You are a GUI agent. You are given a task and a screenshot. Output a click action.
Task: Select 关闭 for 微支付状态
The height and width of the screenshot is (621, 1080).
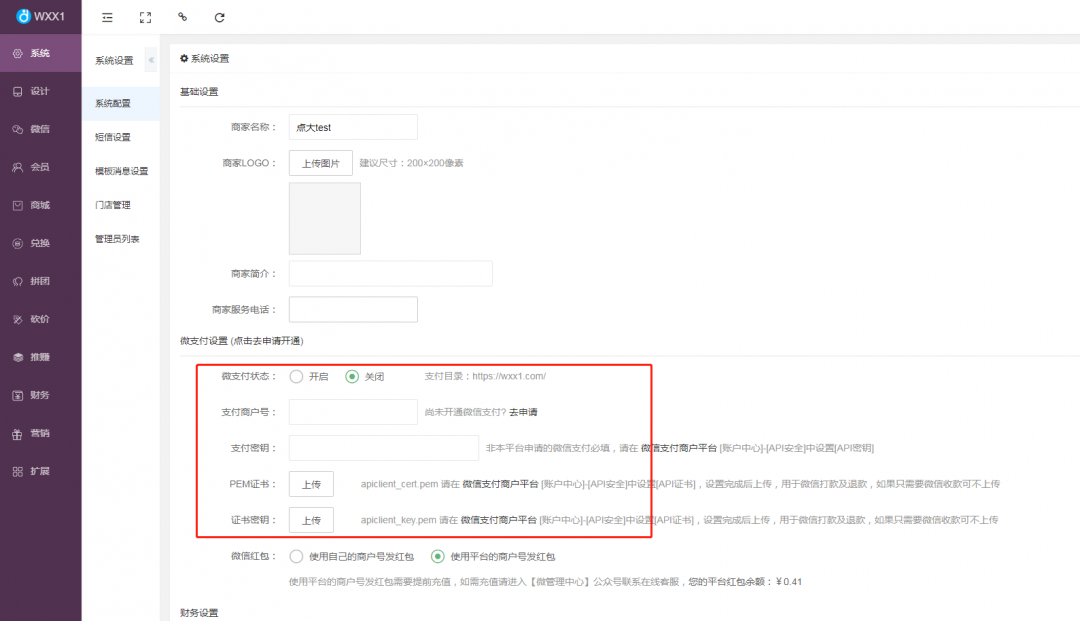[352, 377]
